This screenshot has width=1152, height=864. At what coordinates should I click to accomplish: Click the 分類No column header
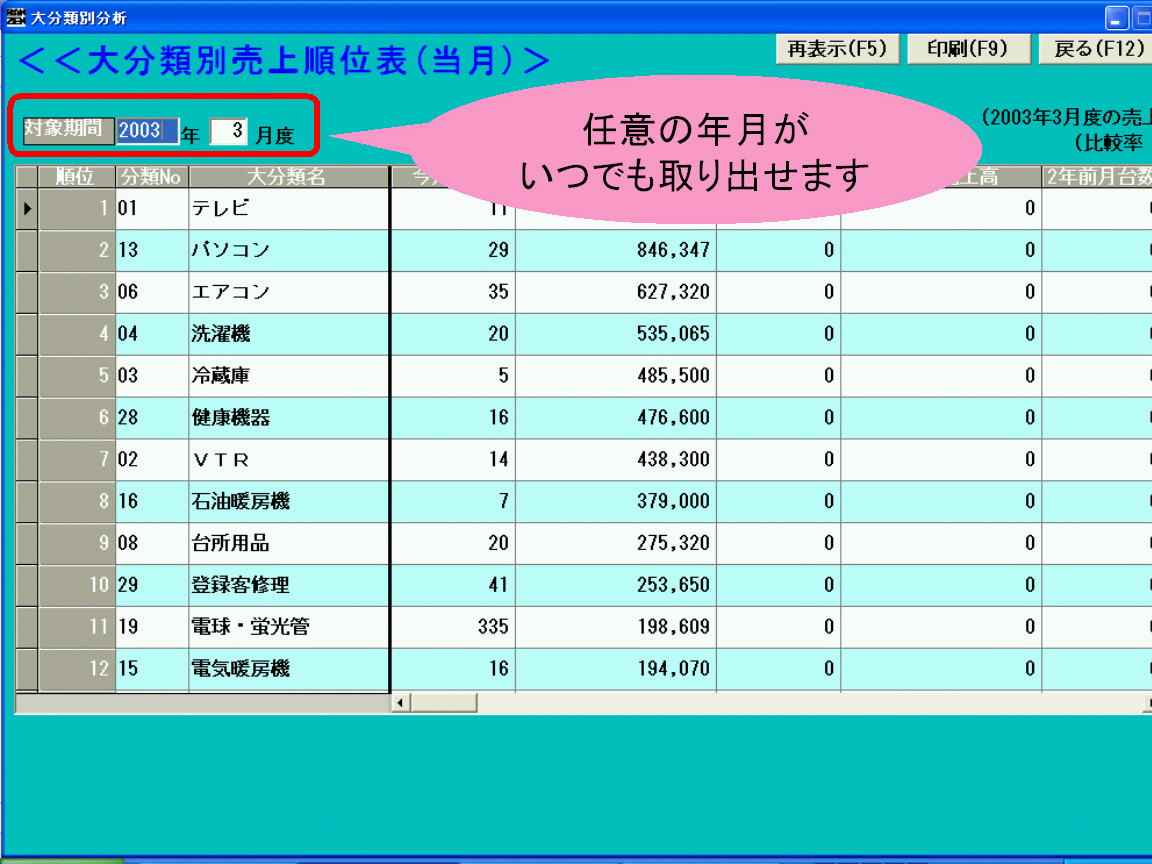tap(151, 177)
